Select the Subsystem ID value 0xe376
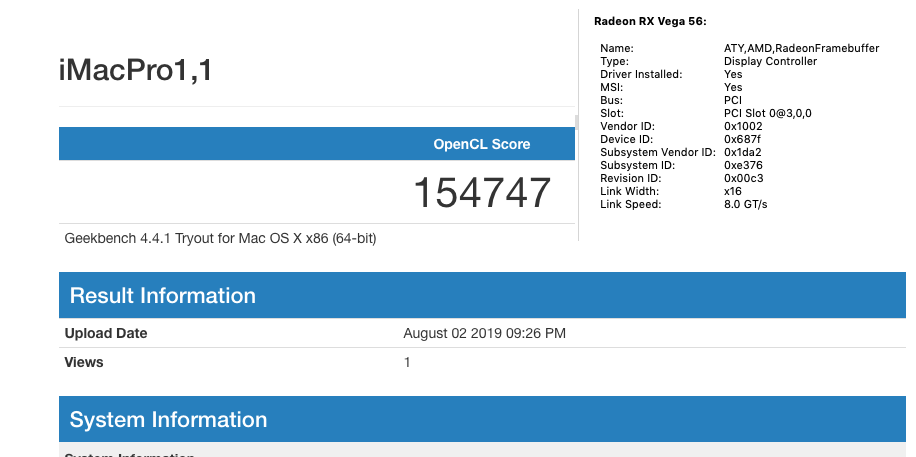Screen dimensions: 916x457 coord(743,165)
